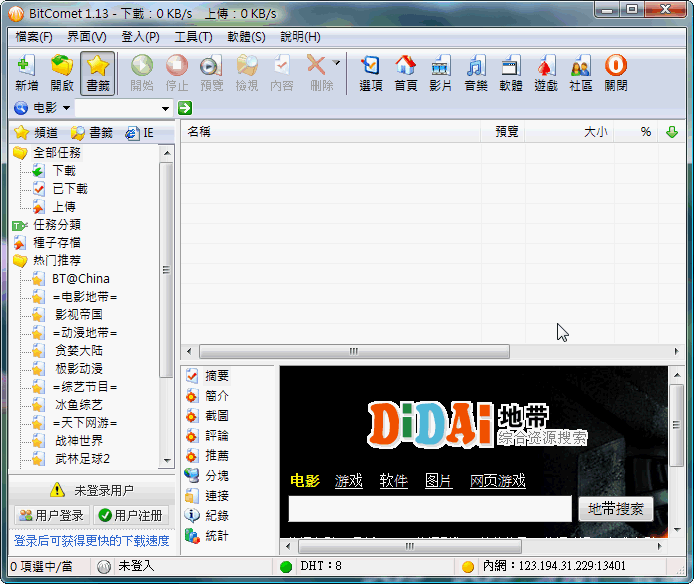
Task: Open the 工具(T) menu
Action: (193, 37)
